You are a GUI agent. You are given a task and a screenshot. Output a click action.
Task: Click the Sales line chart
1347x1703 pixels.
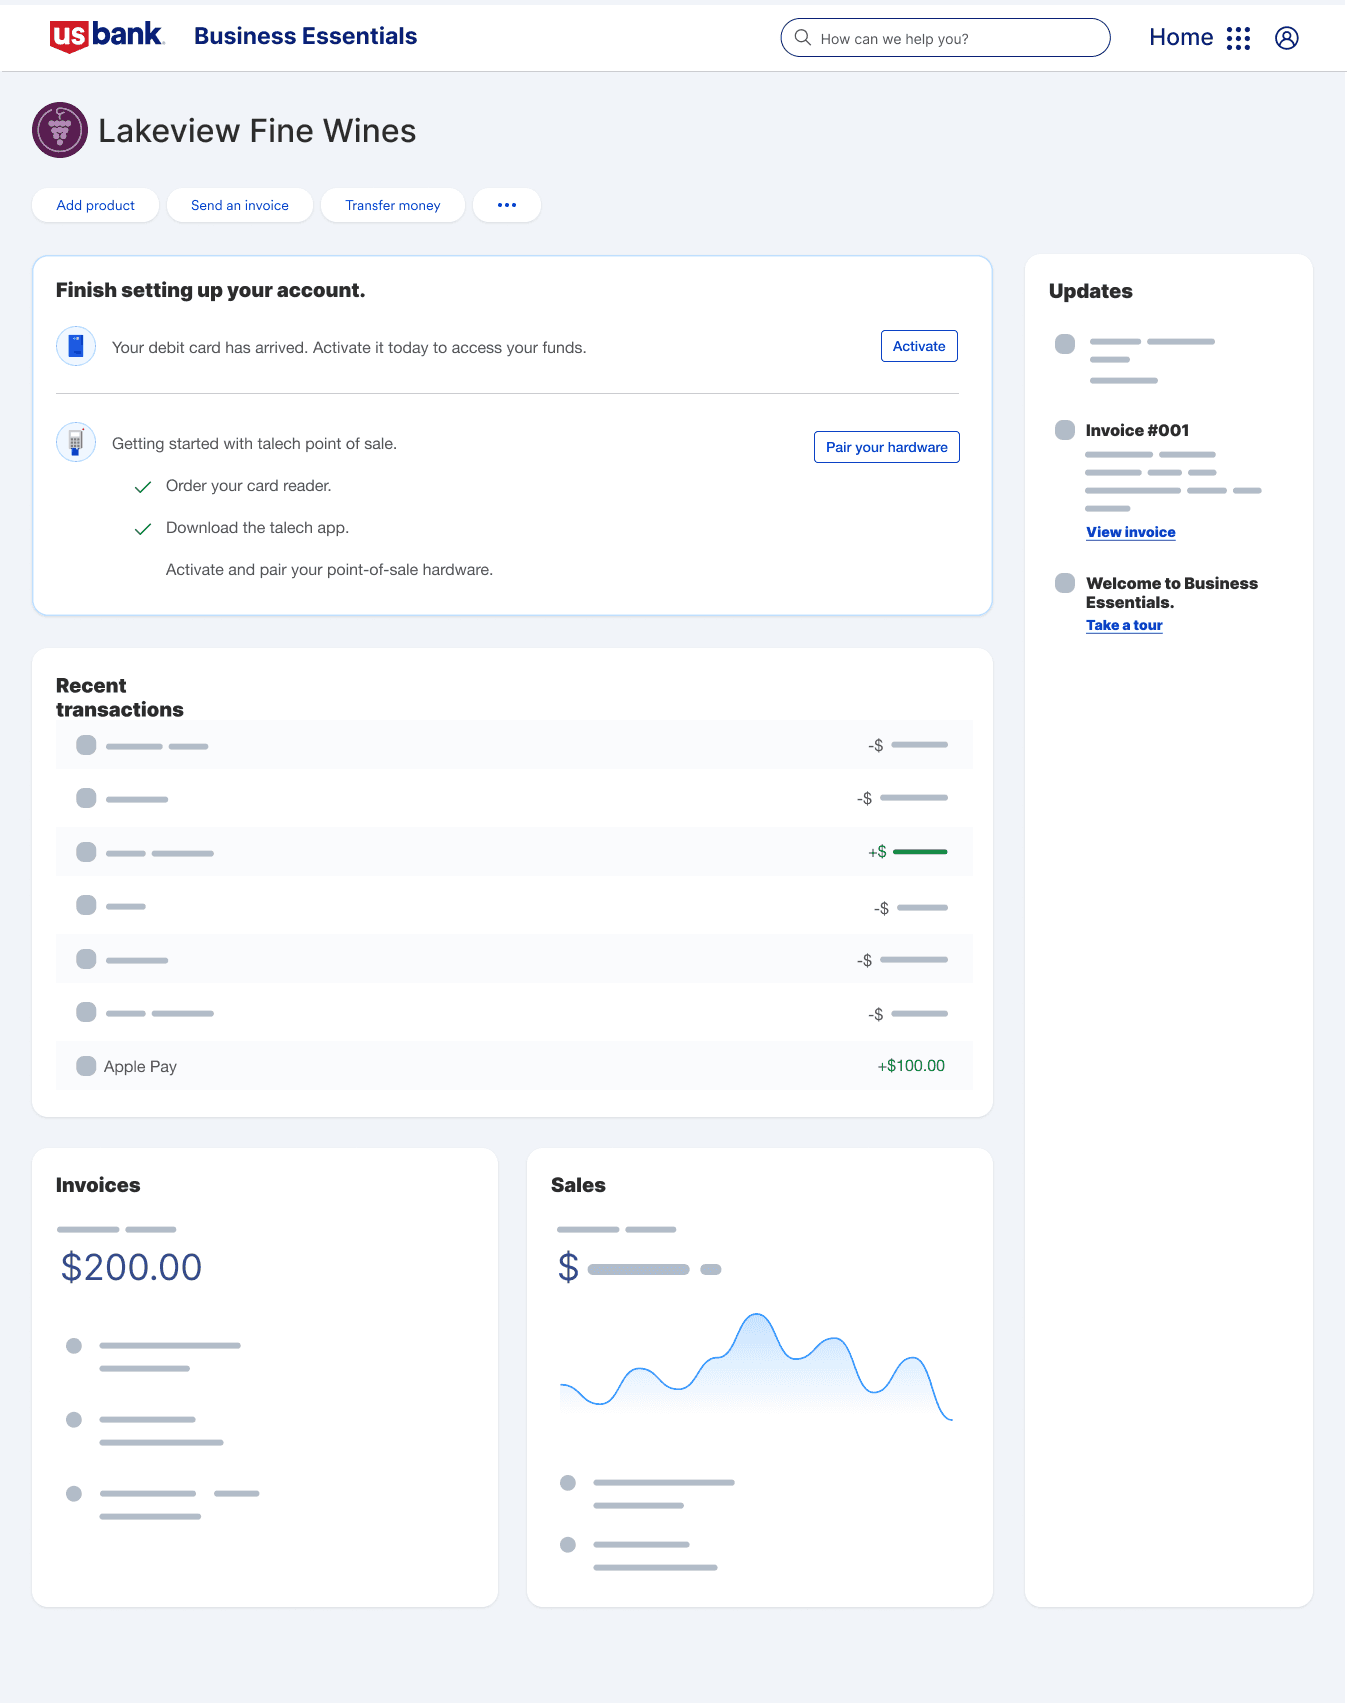756,1366
